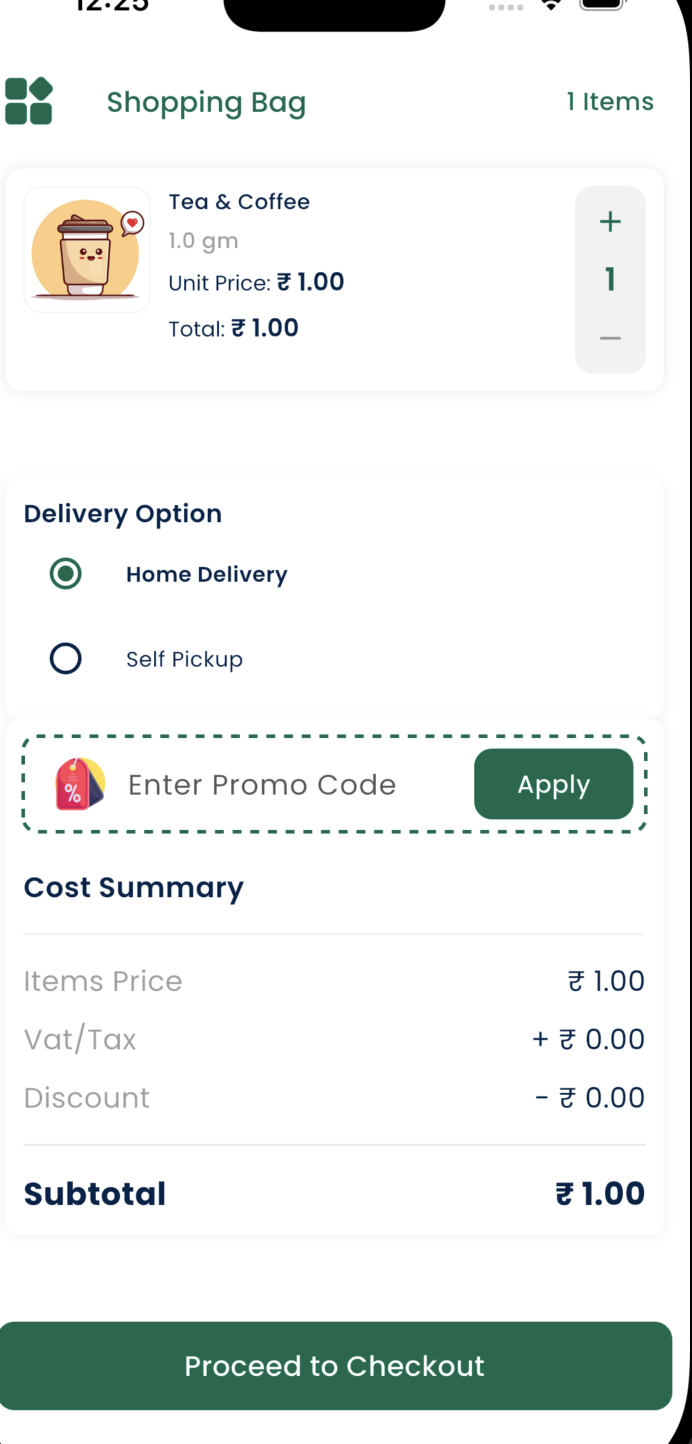The height and width of the screenshot is (1444, 692).
Task: Open the Tea & Coffee product image
Action: 86,250
